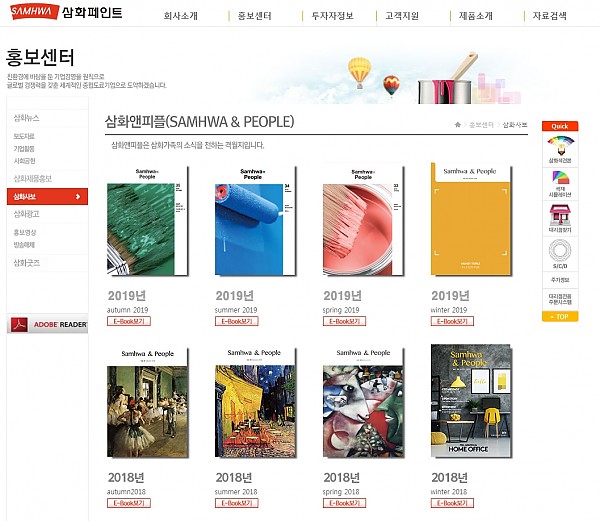Viewport: 600px width, 521px height.
Task: Click the arrow on the selected 삼화사보 sidebar item
Action: 78,197
